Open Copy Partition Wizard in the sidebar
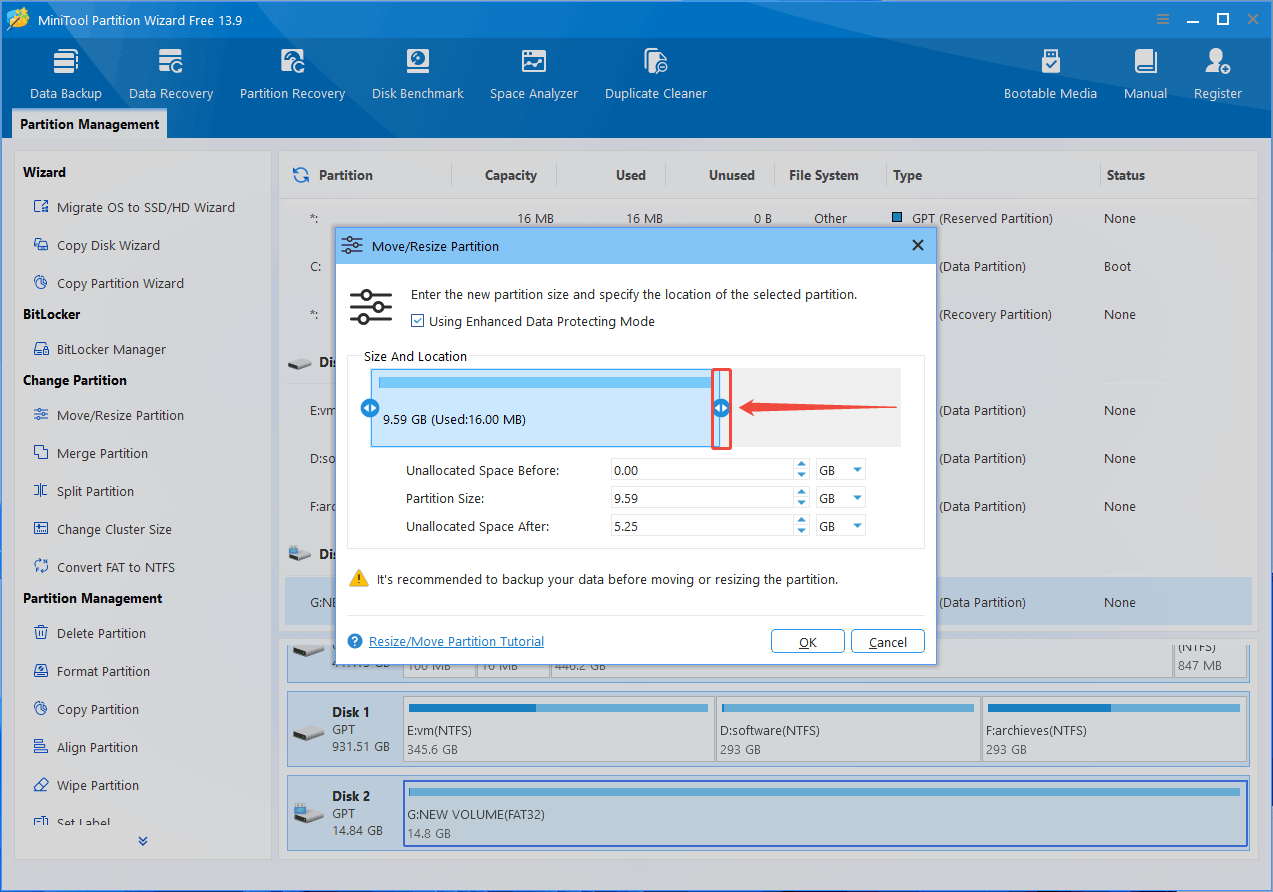Image resolution: width=1273 pixels, height=892 pixels. click(x=108, y=283)
